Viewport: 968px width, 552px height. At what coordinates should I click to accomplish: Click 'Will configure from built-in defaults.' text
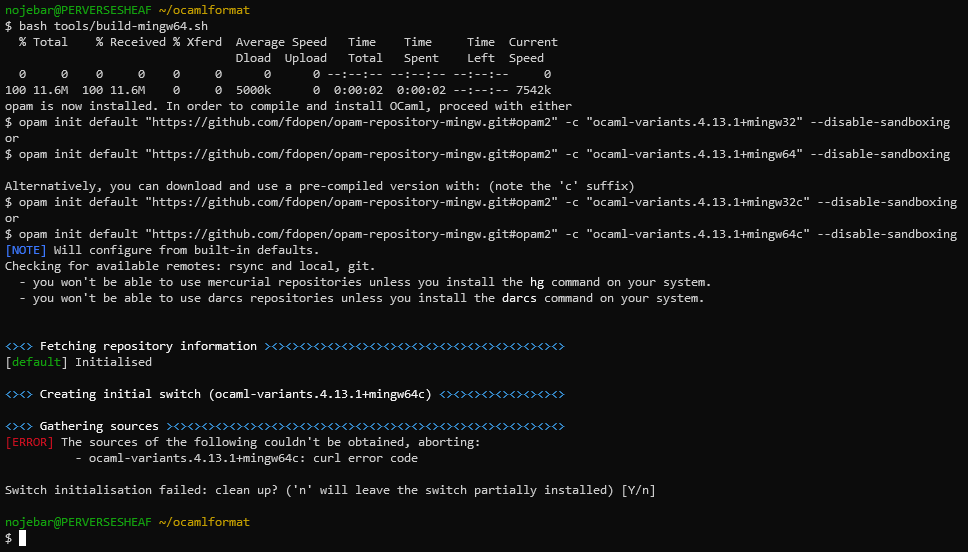pos(186,250)
